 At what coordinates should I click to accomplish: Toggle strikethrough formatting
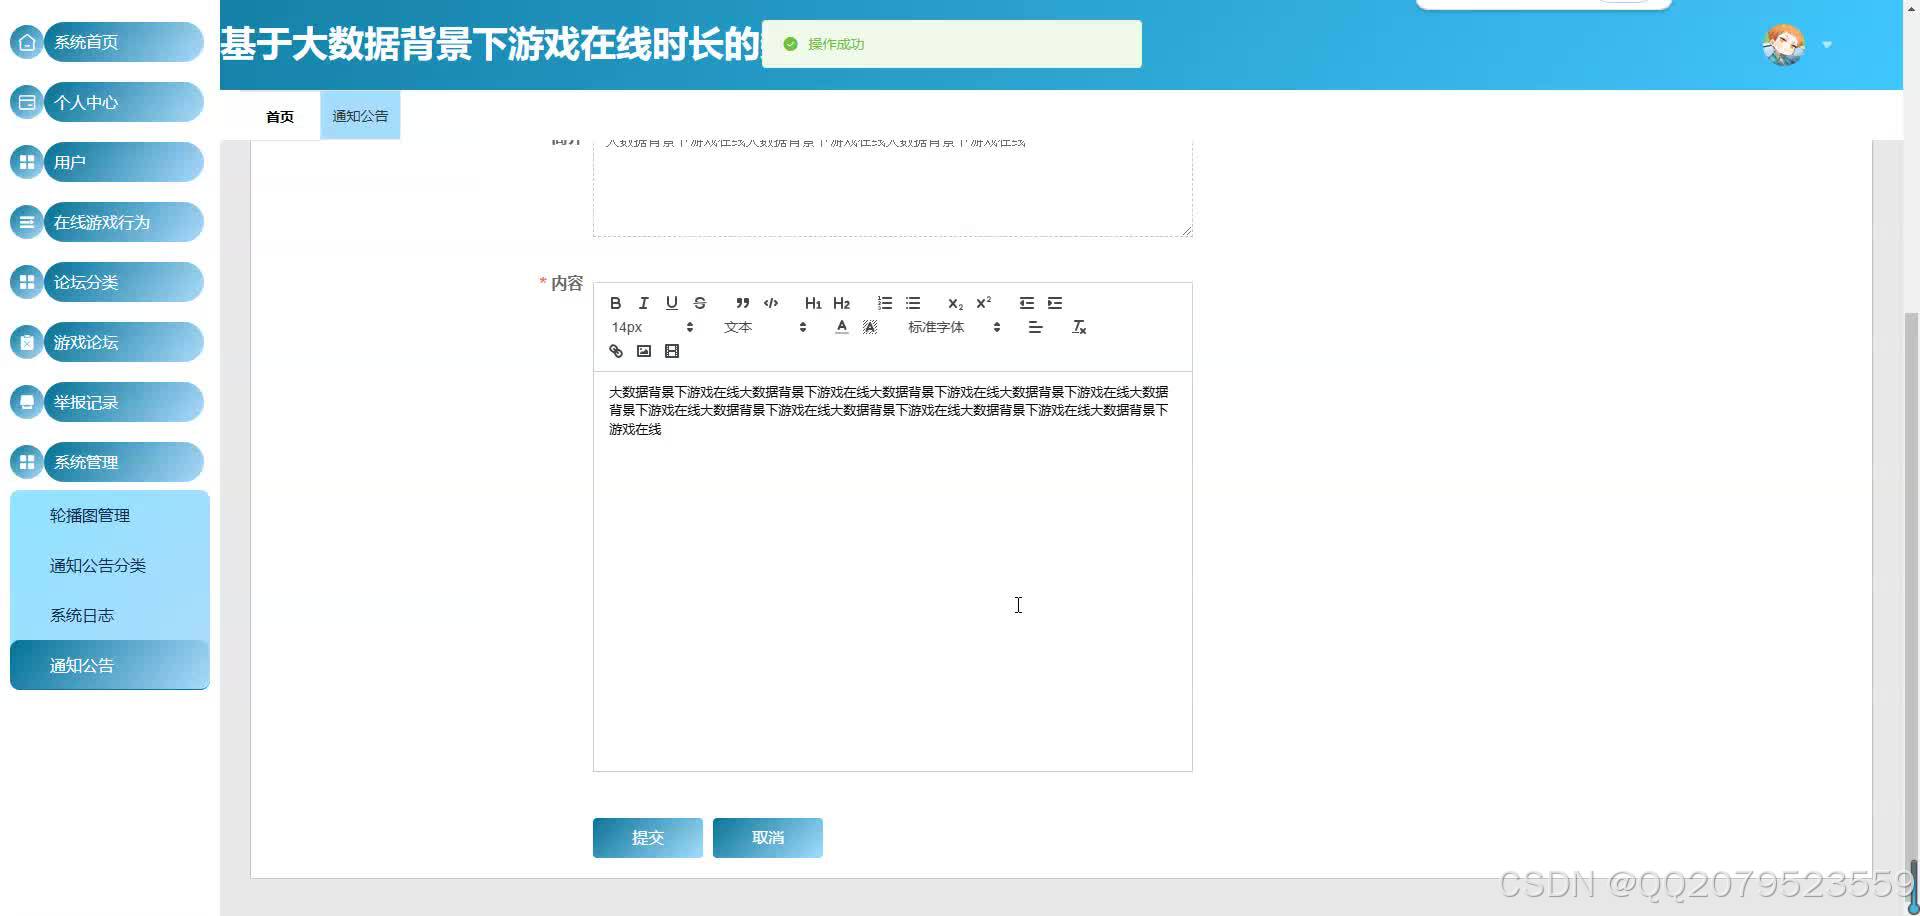click(x=700, y=303)
